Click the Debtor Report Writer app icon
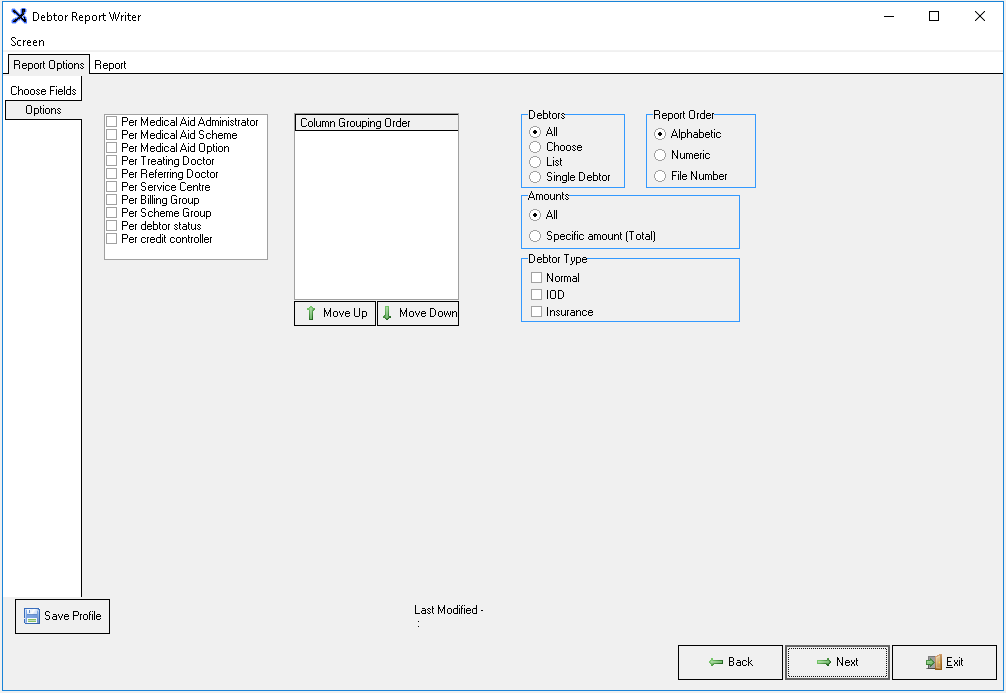 click(x=18, y=17)
